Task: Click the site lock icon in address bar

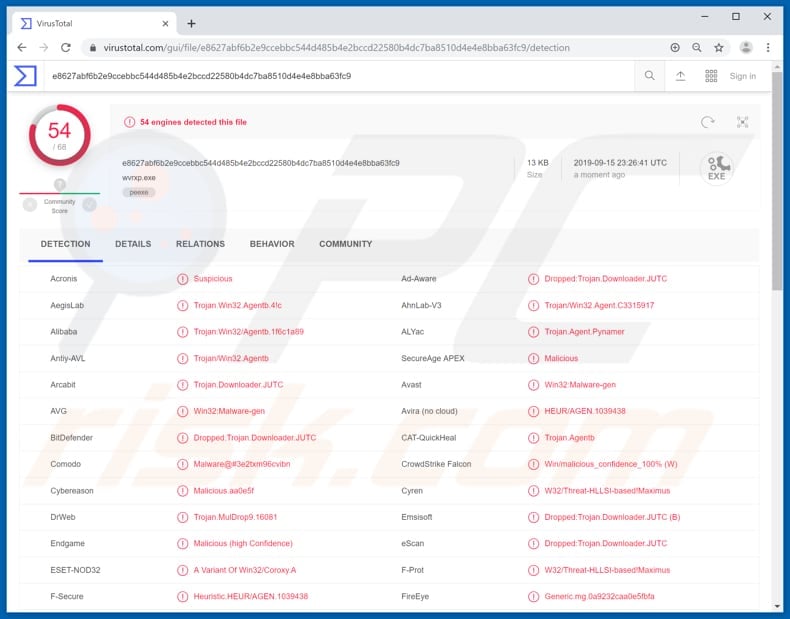Action: click(93, 48)
